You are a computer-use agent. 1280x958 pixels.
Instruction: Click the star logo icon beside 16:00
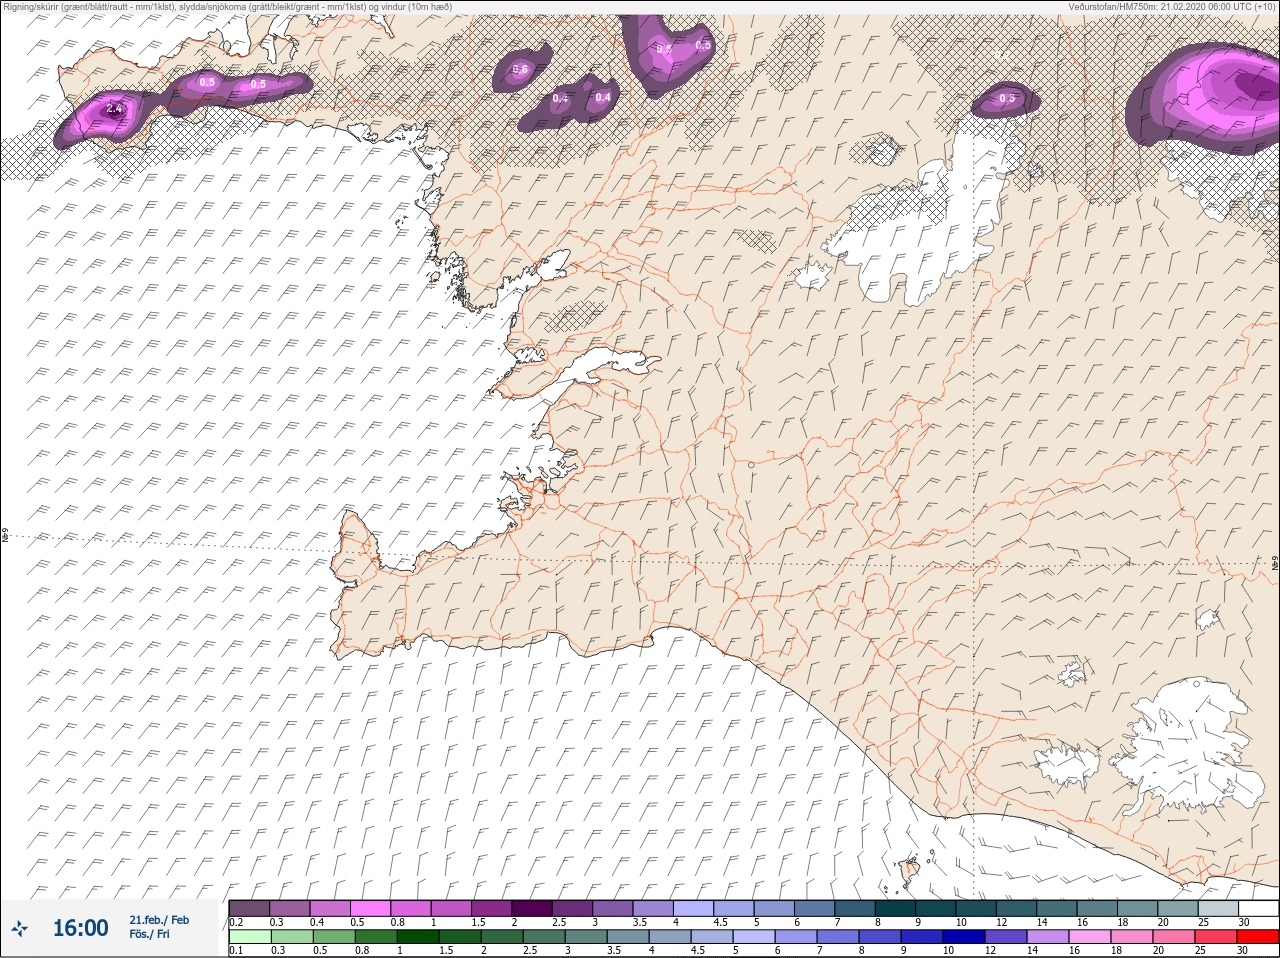click(x=19, y=929)
